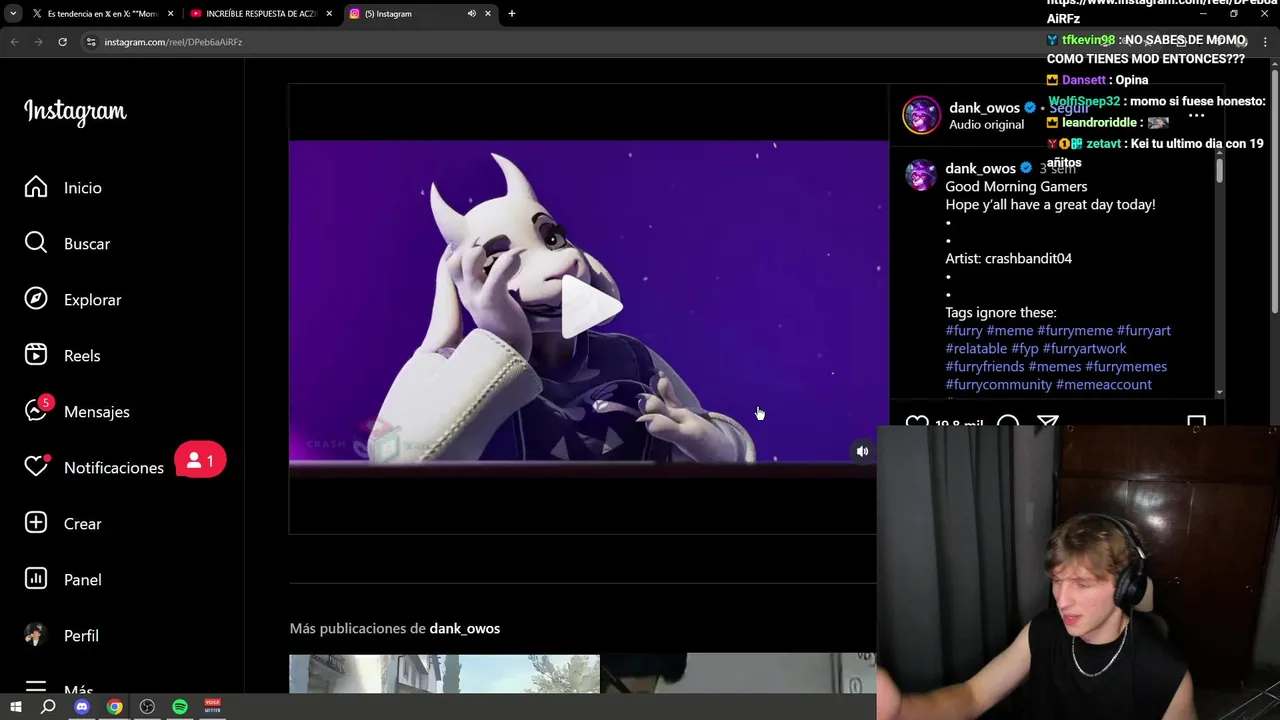Open first thumbnail under Más publicaciones
1280x720 pixels.
[x=444, y=674]
